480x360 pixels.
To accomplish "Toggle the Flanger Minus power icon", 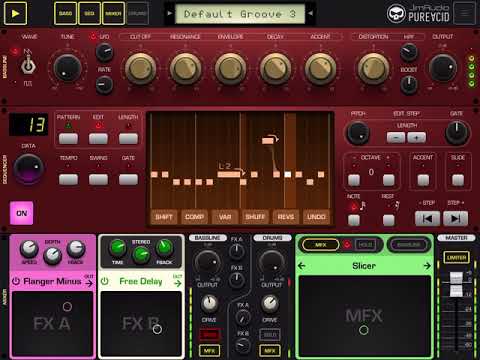I will point(16,281).
